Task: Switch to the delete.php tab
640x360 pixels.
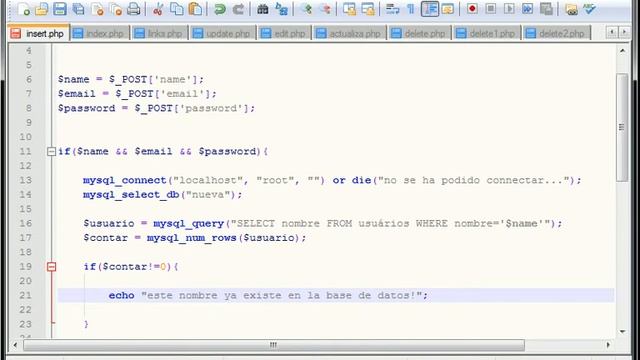Action: click(419, 33)
